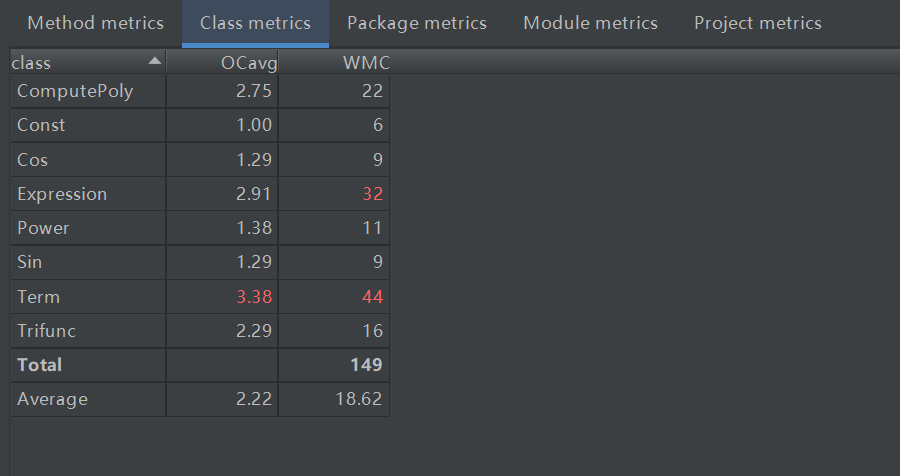Click the Total row WMC value 149

click(367, 365)
